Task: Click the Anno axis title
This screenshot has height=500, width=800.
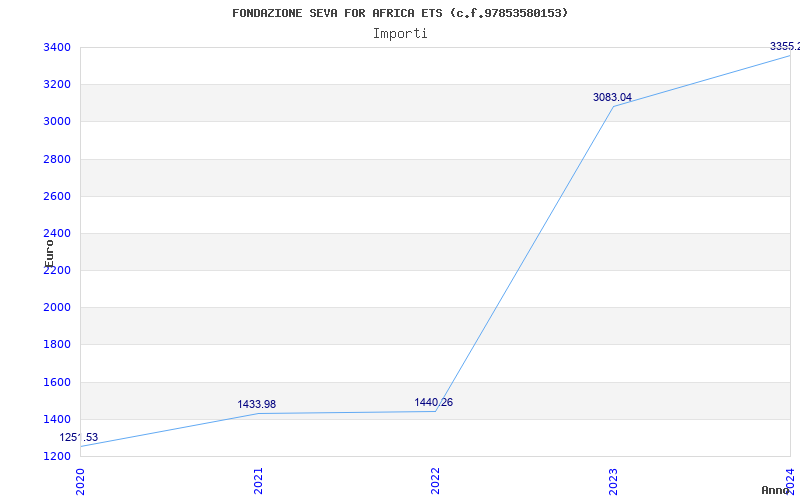Action: click(777, 490)
